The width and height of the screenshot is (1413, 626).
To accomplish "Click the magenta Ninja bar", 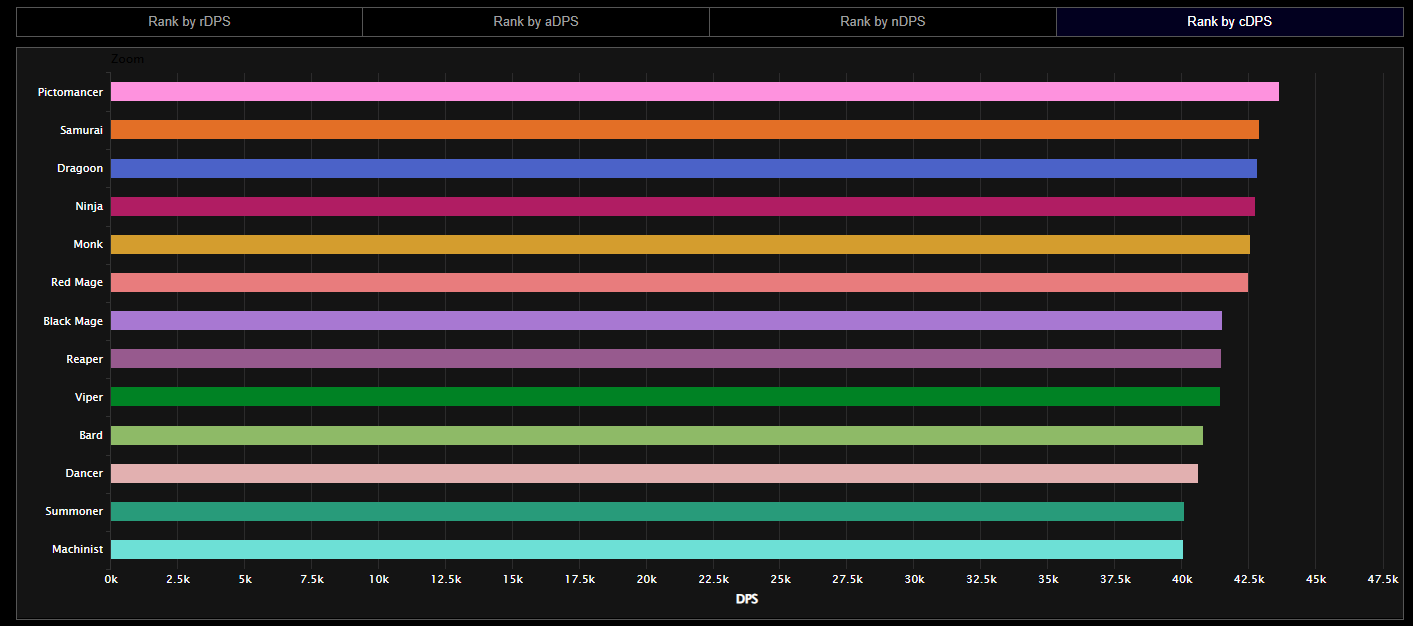I will pyautogui.click(x=683, y=206).
